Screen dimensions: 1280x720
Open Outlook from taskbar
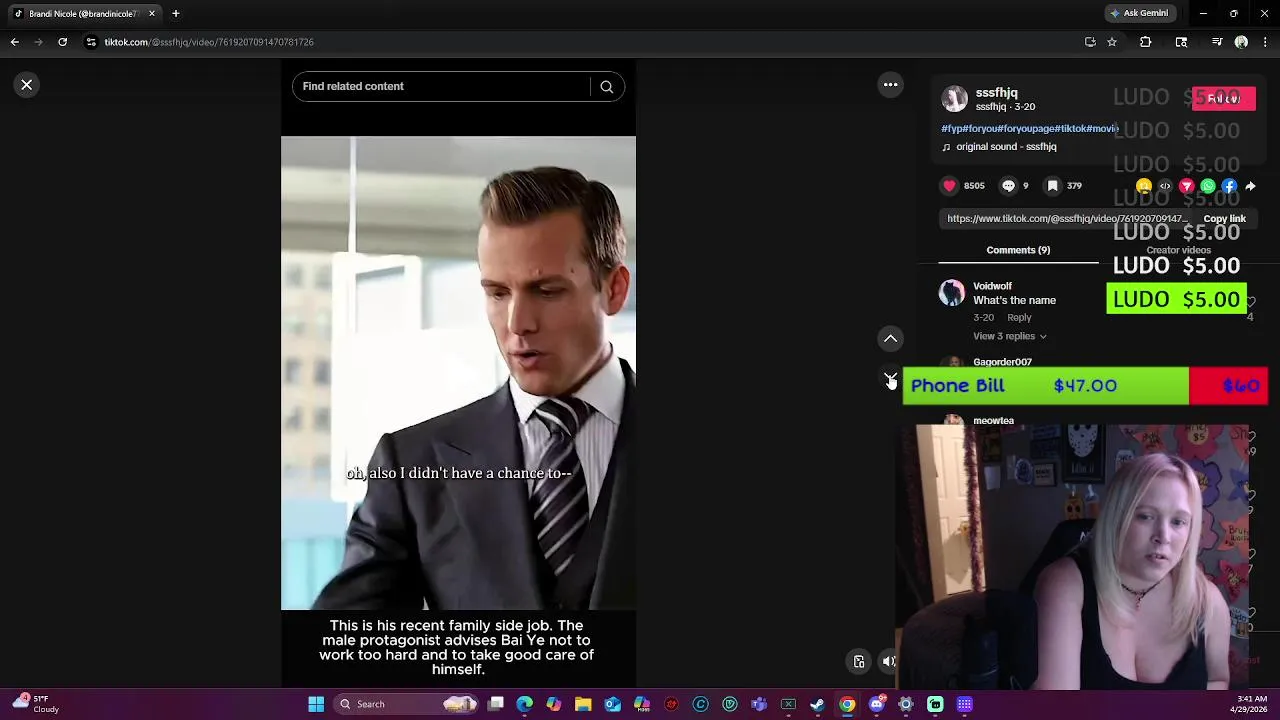click(612, 704)
